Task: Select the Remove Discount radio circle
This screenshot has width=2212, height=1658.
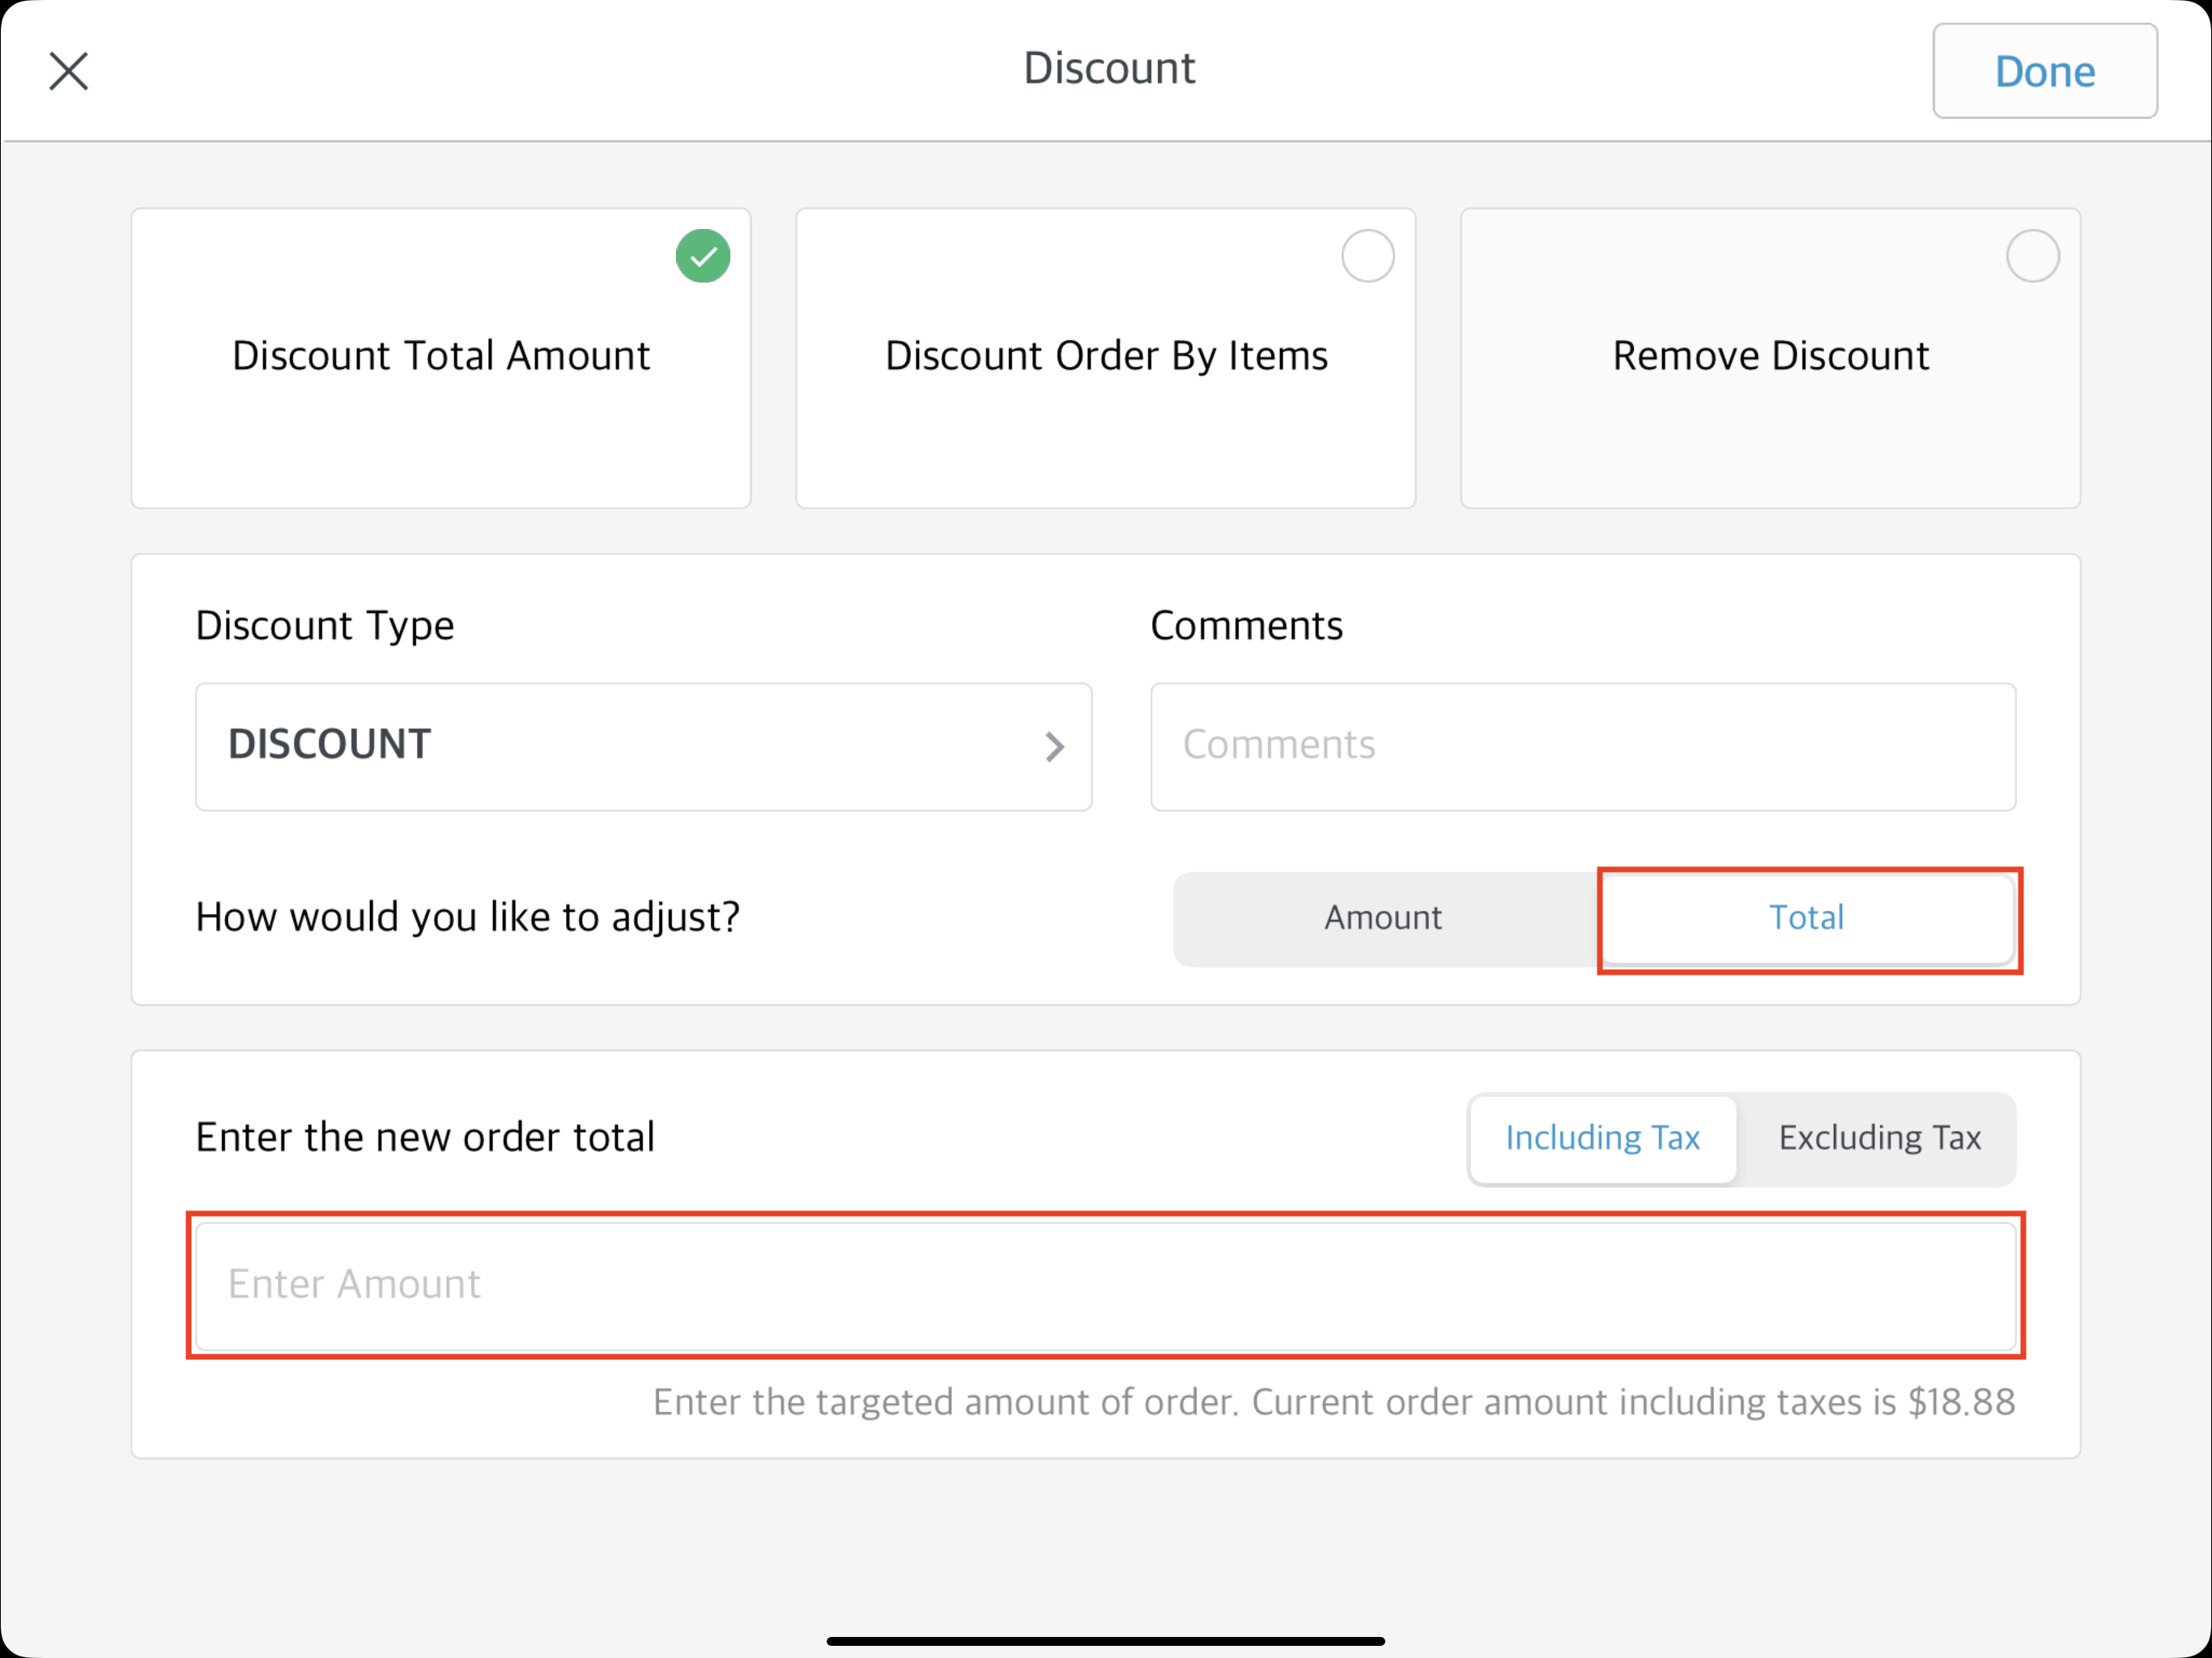Action: point(2032,256)
